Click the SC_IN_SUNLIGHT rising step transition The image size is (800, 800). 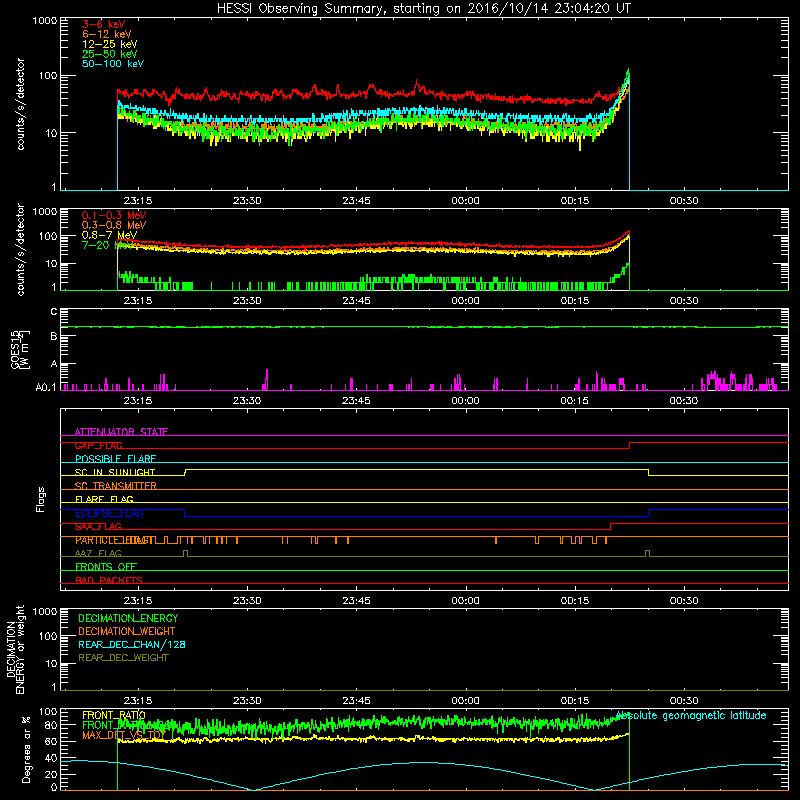[185, 472]
